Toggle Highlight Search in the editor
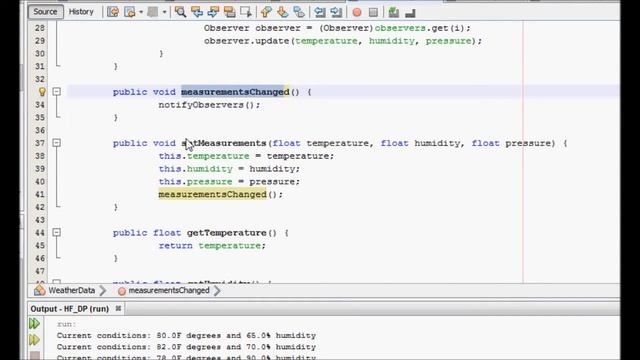Screen dimensions: 640x360 [229, 12]
